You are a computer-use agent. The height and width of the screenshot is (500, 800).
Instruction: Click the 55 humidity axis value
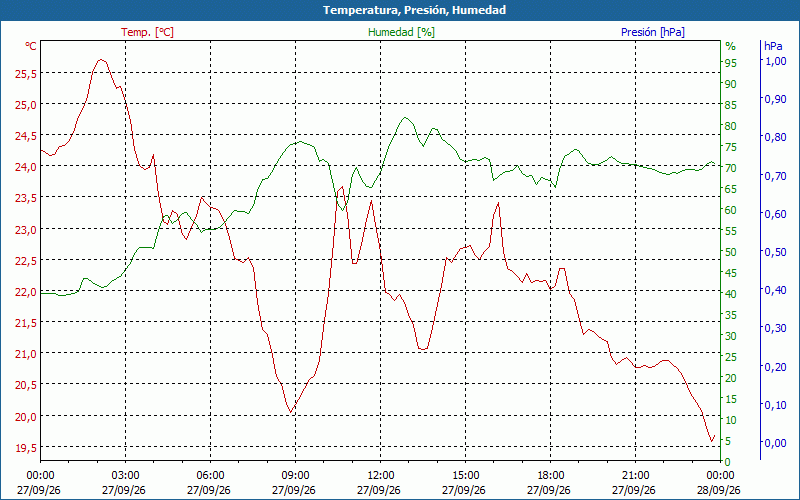point(731,231)
